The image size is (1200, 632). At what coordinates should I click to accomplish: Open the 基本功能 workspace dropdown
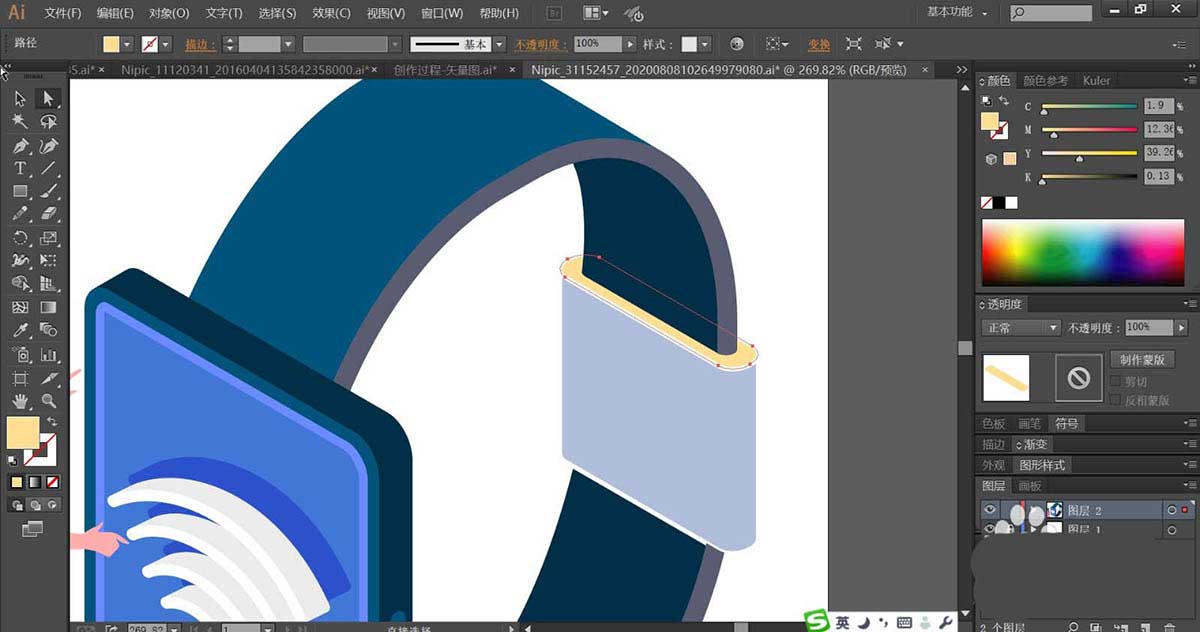tap(956, 13)
